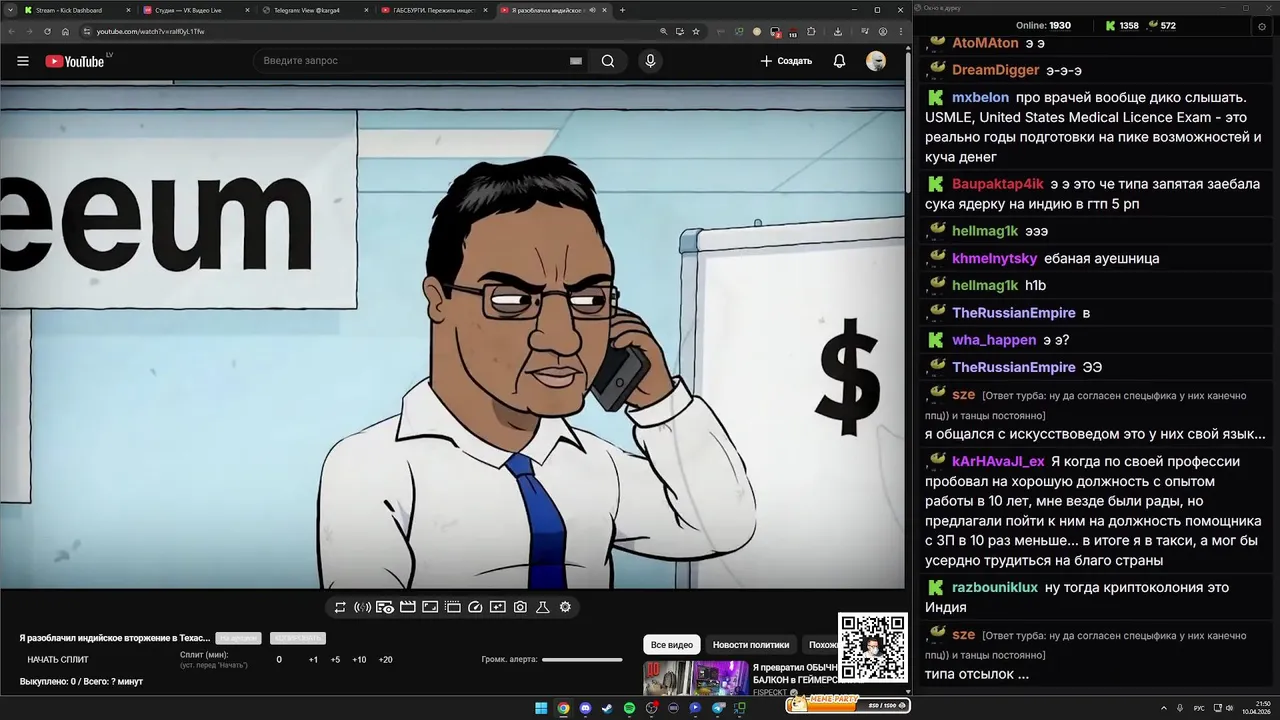Click the НАЧАТЬ СПЛИТ button

(58, 660)
